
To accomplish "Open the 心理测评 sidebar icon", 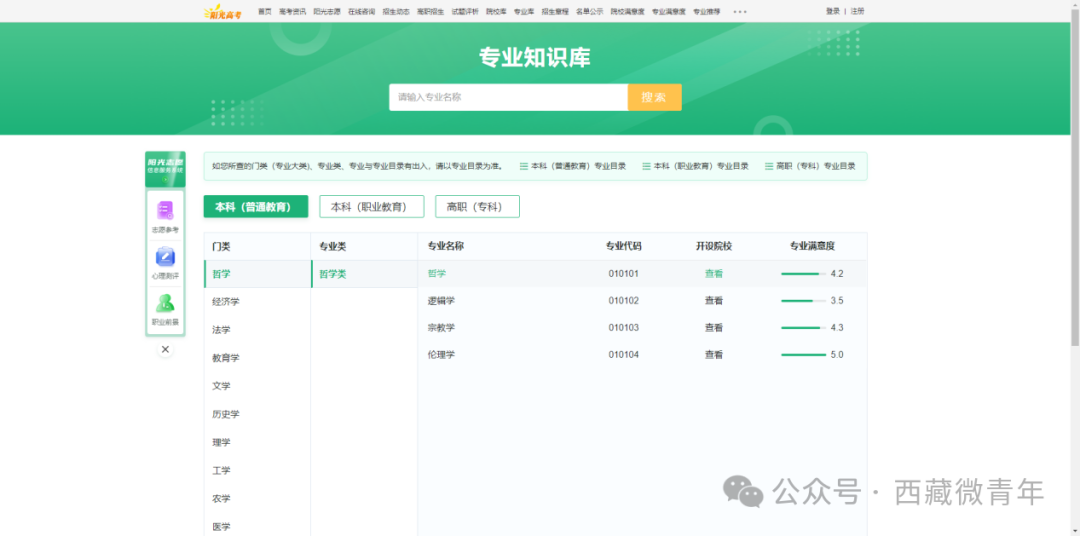I will [x=165, y=262].
